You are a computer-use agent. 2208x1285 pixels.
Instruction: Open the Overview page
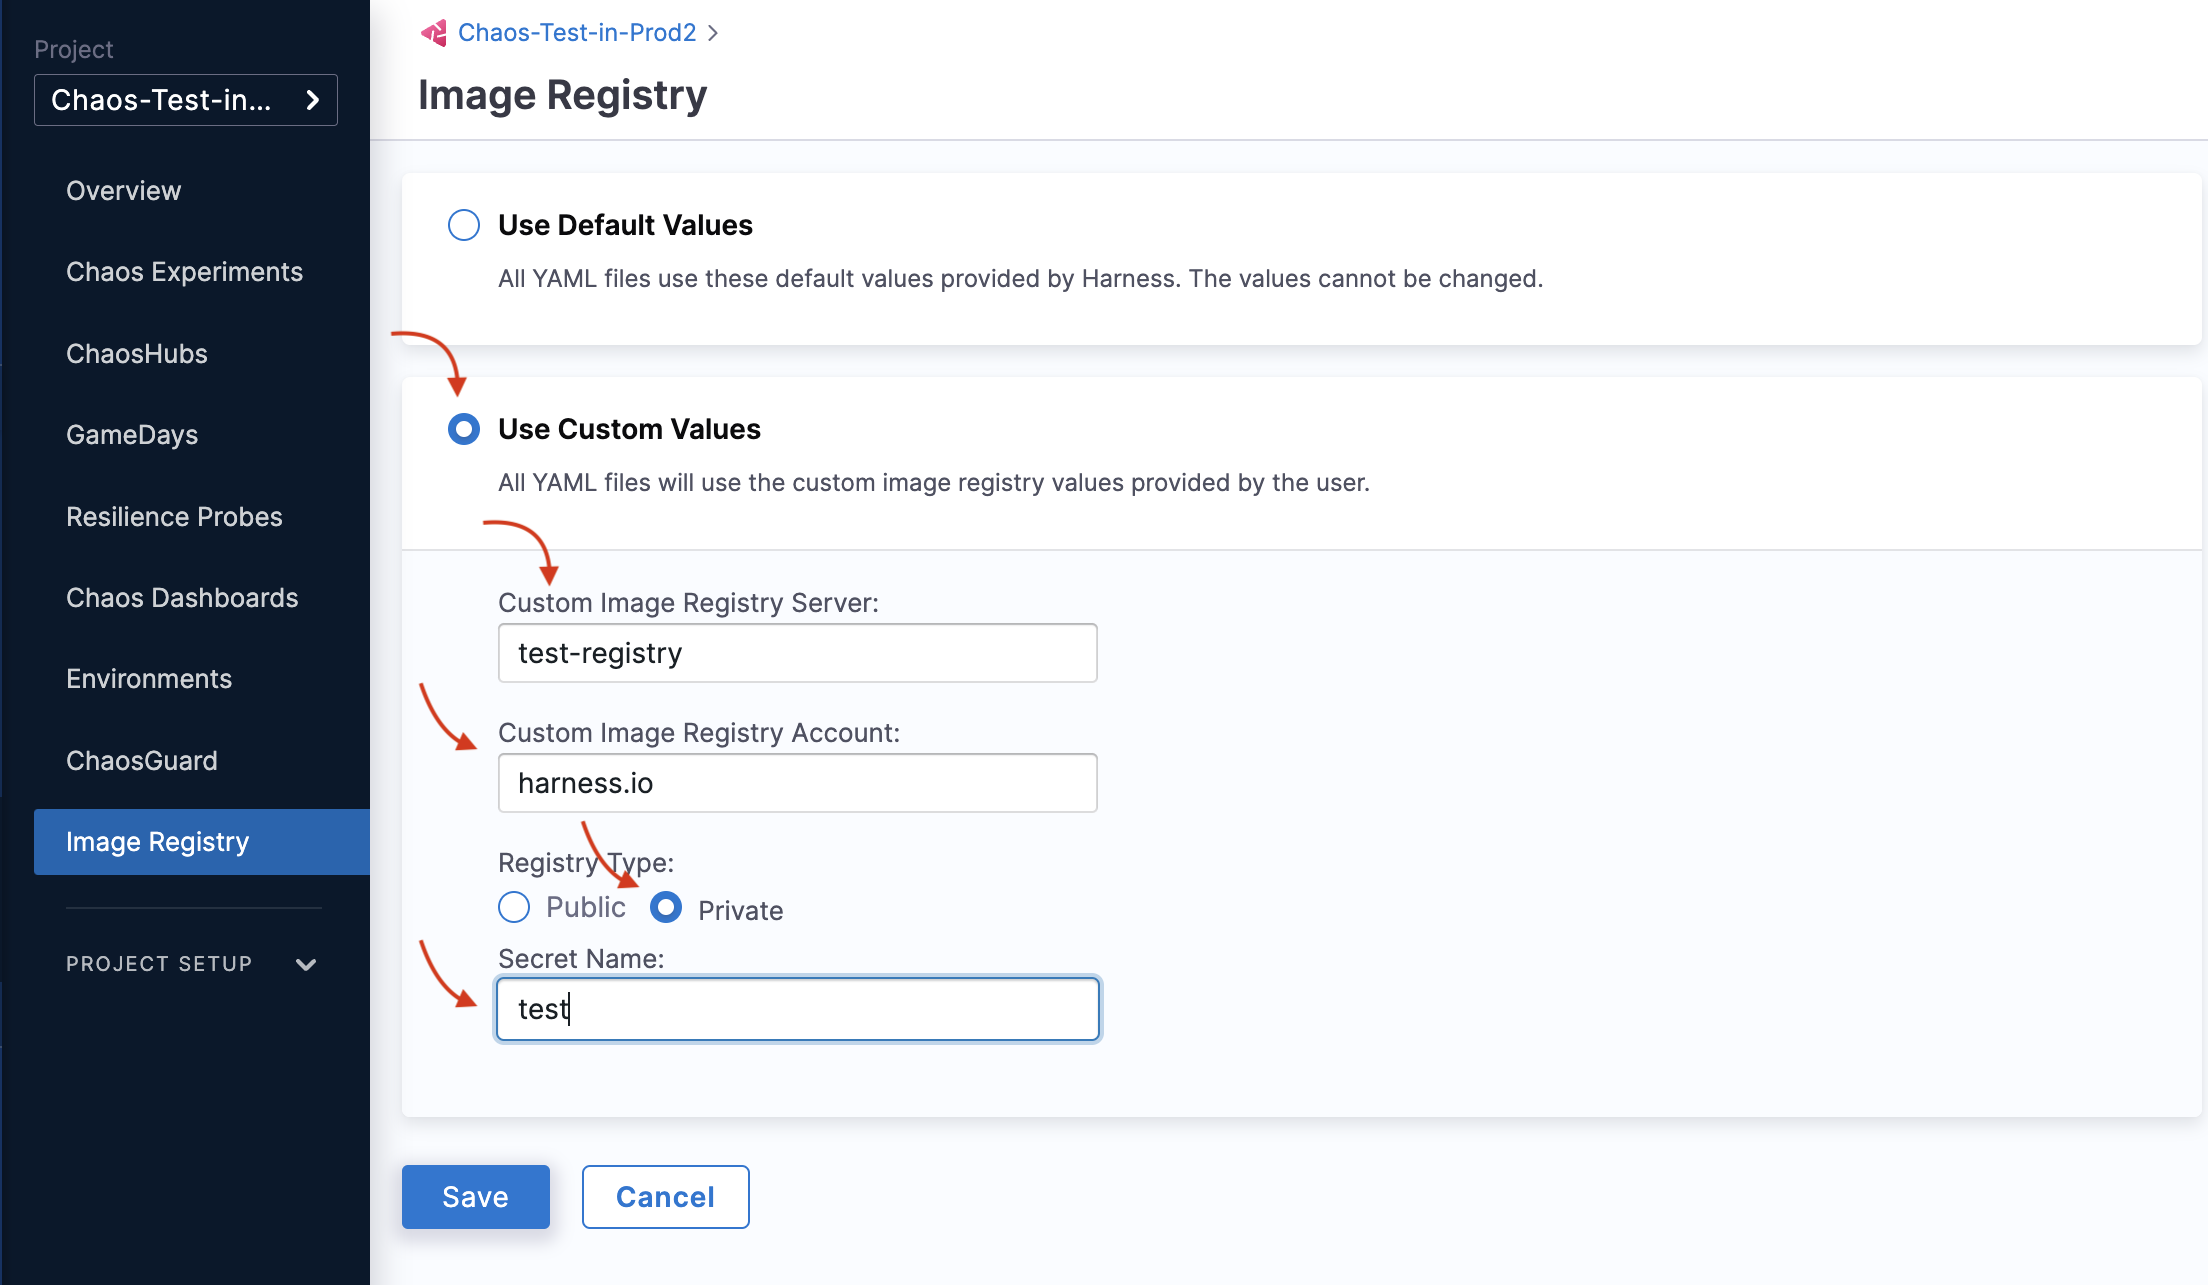[123, 191]
